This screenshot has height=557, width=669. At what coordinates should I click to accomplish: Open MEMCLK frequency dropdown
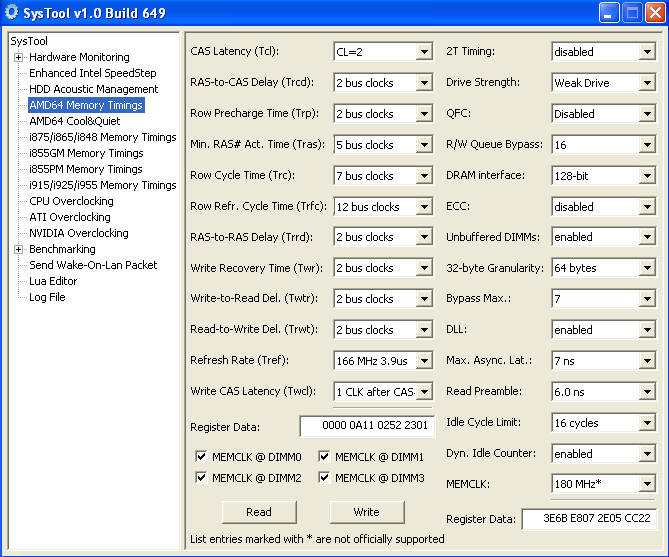pyautogui.click(x=603, y=484)
